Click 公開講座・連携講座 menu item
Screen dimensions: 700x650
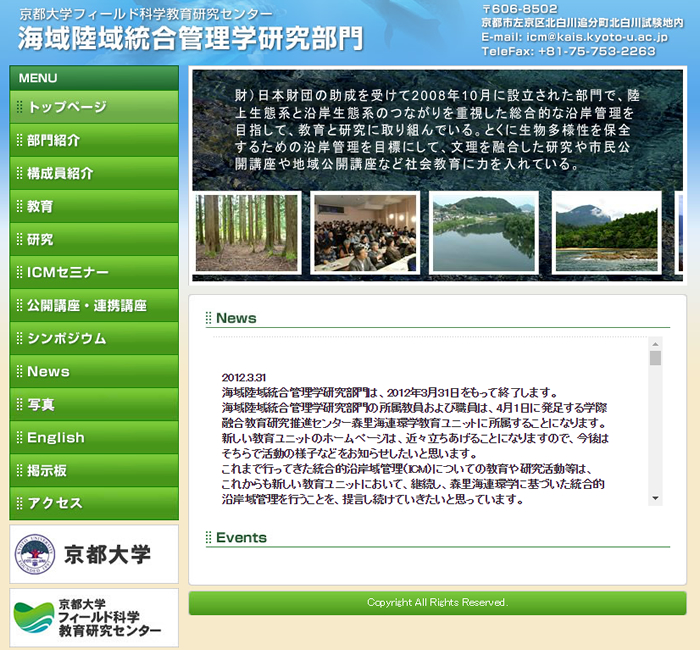point(93,305)
